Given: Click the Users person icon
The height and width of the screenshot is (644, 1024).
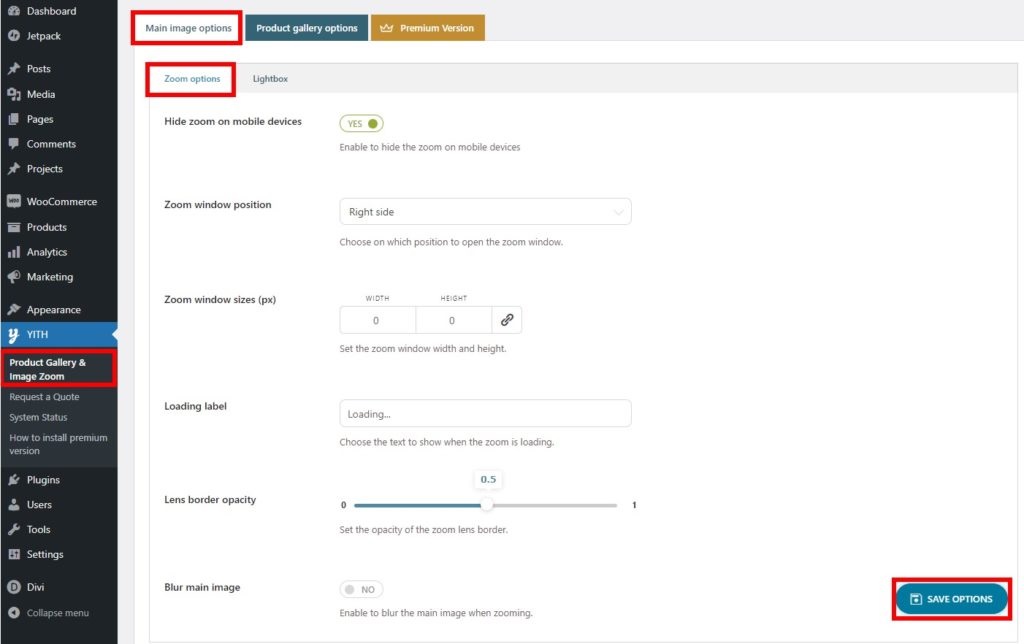Looking at the screenshot, I should [x=14, y=504].
